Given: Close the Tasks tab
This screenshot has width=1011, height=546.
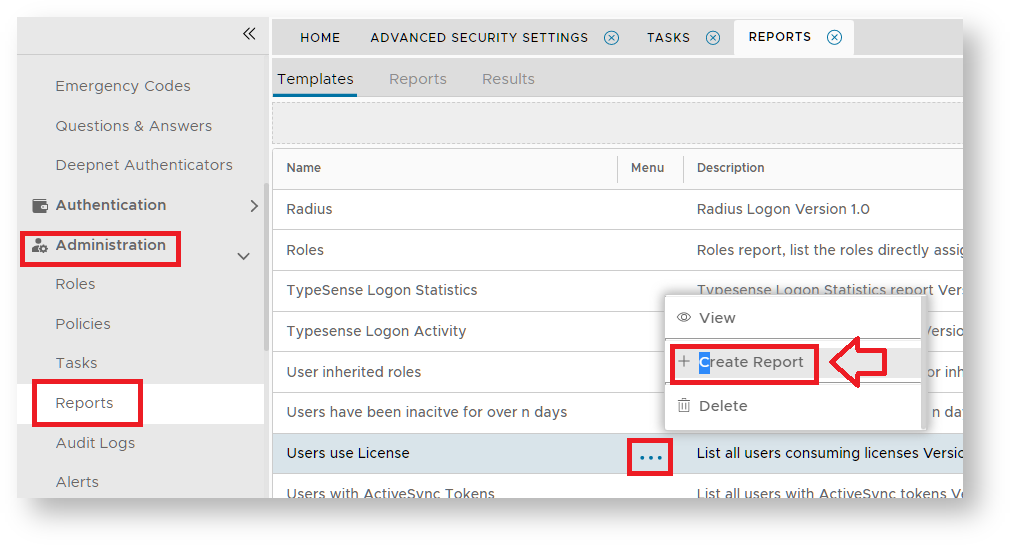Looking at the screenshot, I should (x=713, y=38).
